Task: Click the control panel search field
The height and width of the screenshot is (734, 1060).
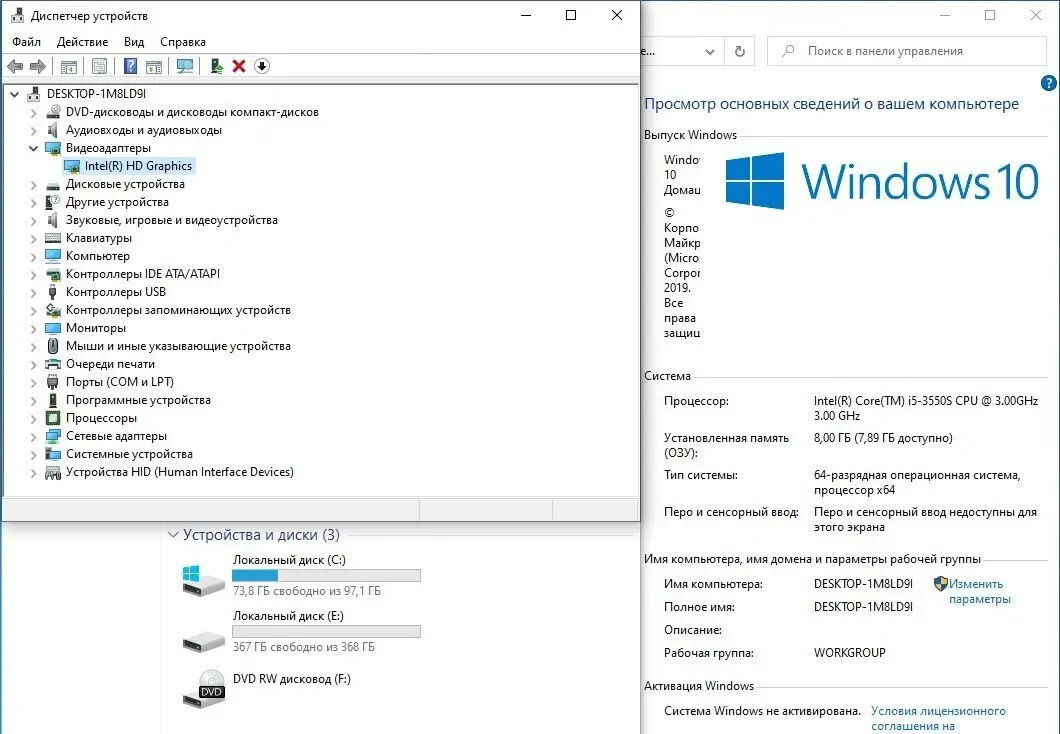Action: [x=910, y=51]
